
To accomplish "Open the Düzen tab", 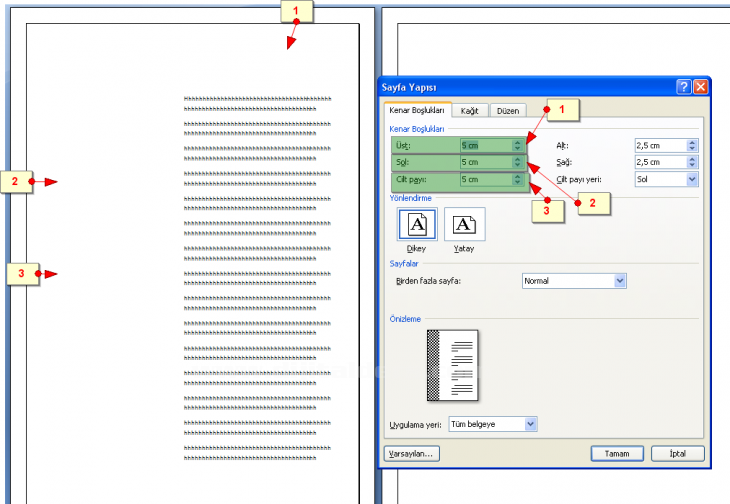I will (507, 111).
